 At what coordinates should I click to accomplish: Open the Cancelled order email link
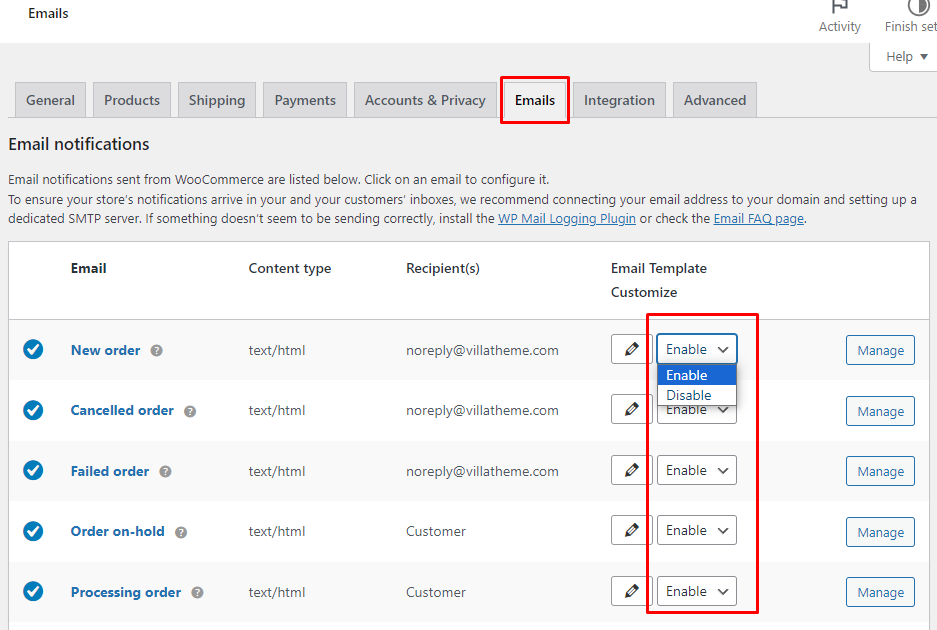click(122, 411)
